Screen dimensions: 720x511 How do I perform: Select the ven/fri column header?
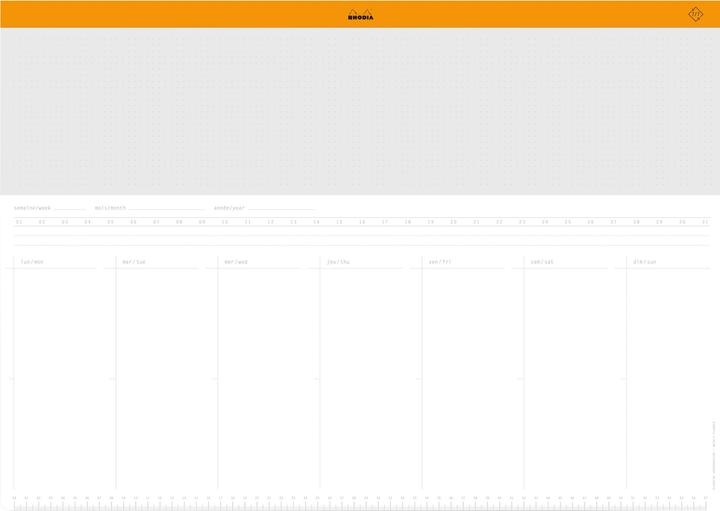(440, 262)
